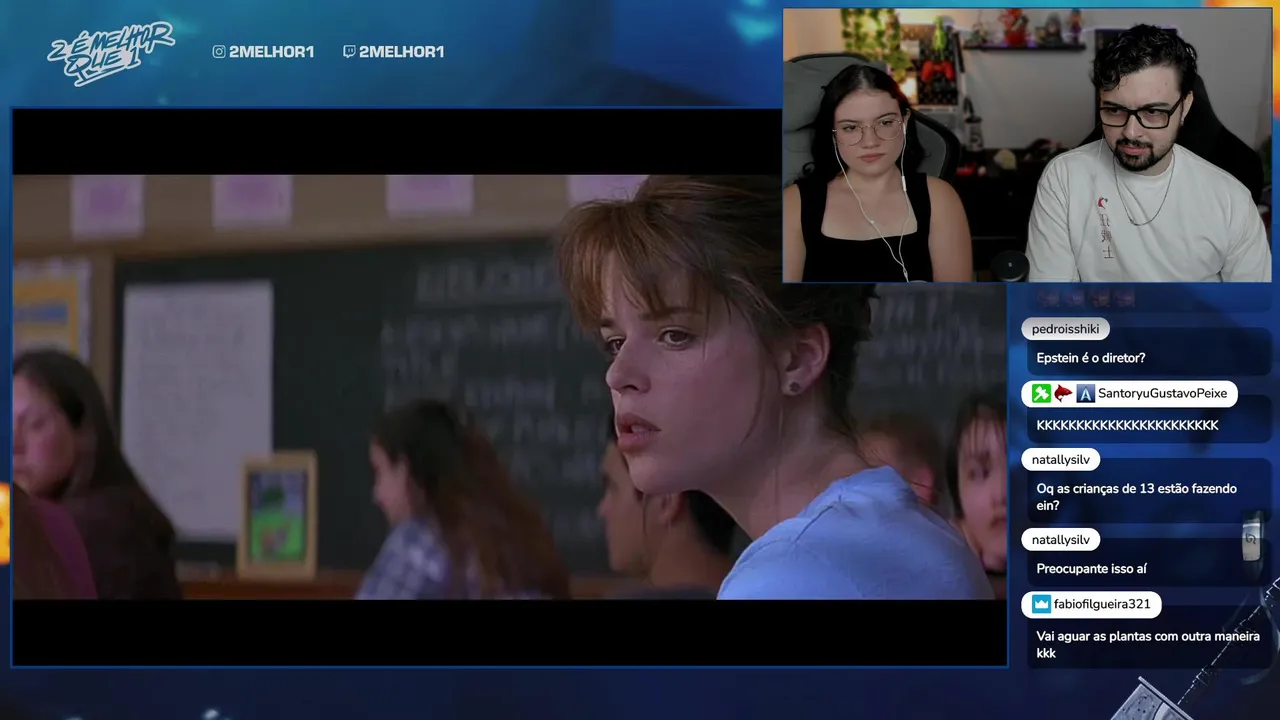Select chat username fabiofilgueira321
The image size is (1280, 720).
(1102, 604)
